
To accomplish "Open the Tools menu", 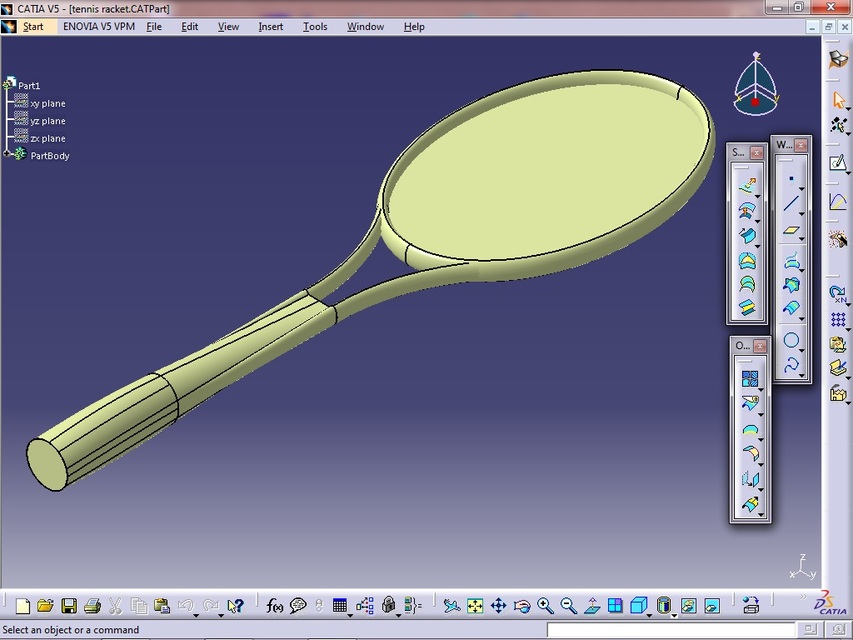I will (315, 26).
